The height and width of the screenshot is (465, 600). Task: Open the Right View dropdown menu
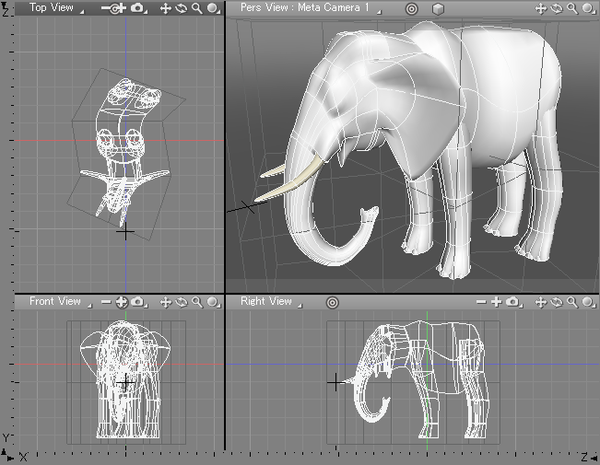click(268, 301)
